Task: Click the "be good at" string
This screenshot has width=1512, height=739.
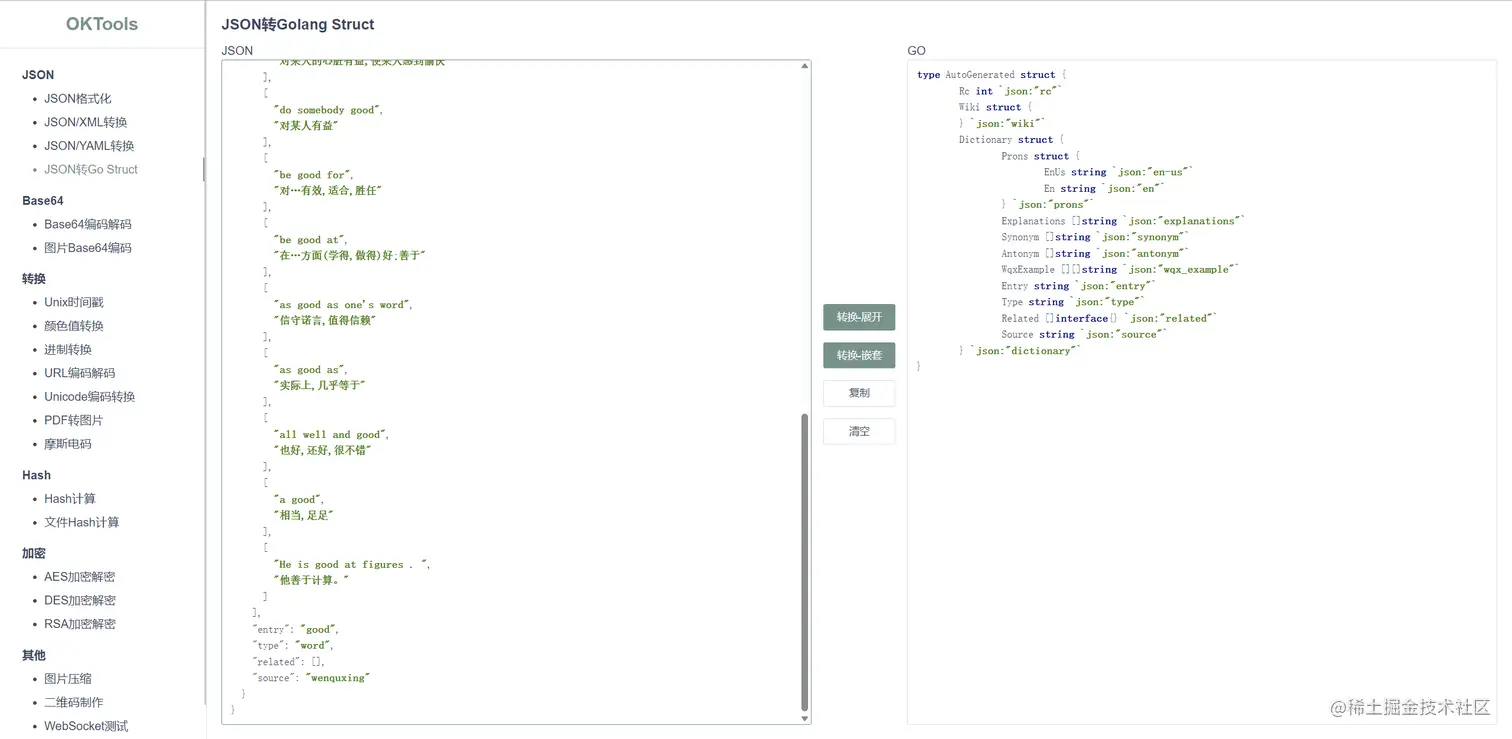Action: pyautogui.click(x=310, y=240)
